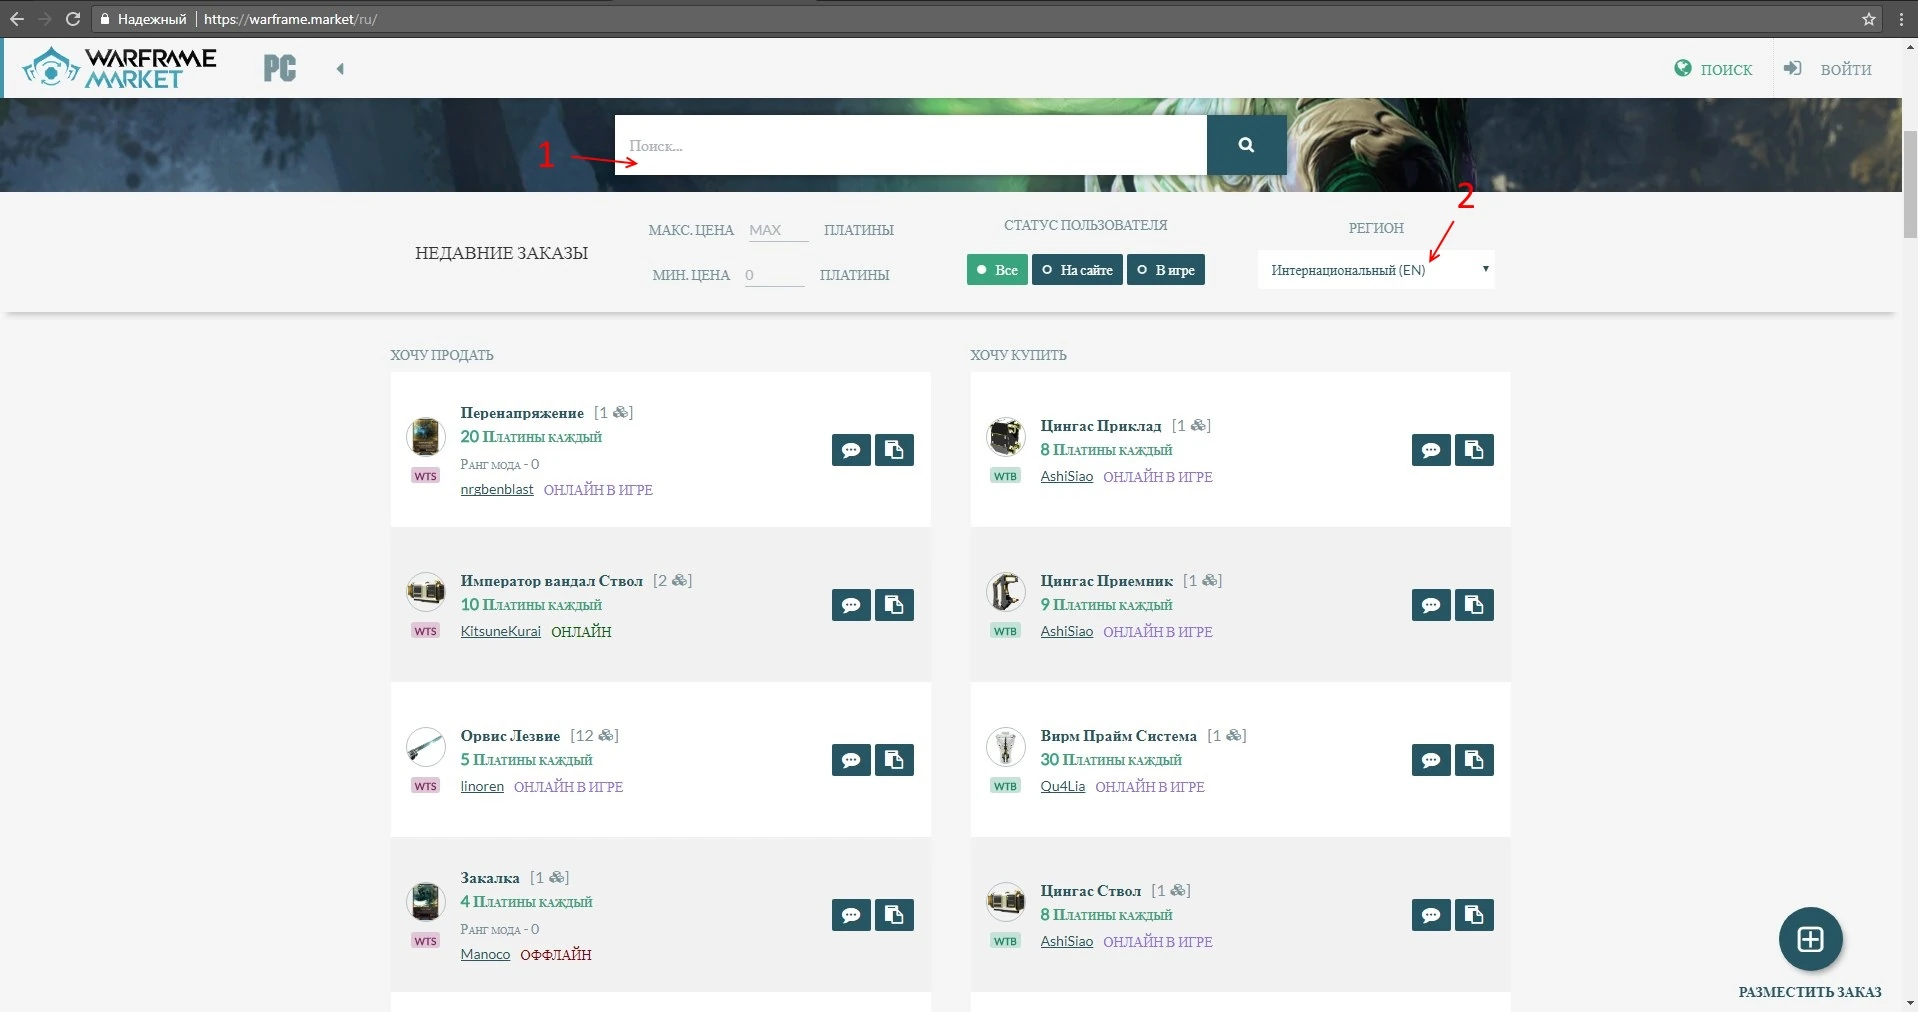The image size is (1918, 1012).
Task: Click the max price MAX field
Action: [x=779, y=230]
